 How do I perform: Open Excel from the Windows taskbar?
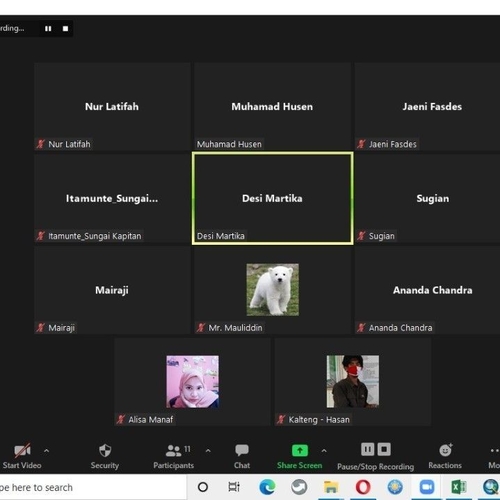(x=459, y=487)
